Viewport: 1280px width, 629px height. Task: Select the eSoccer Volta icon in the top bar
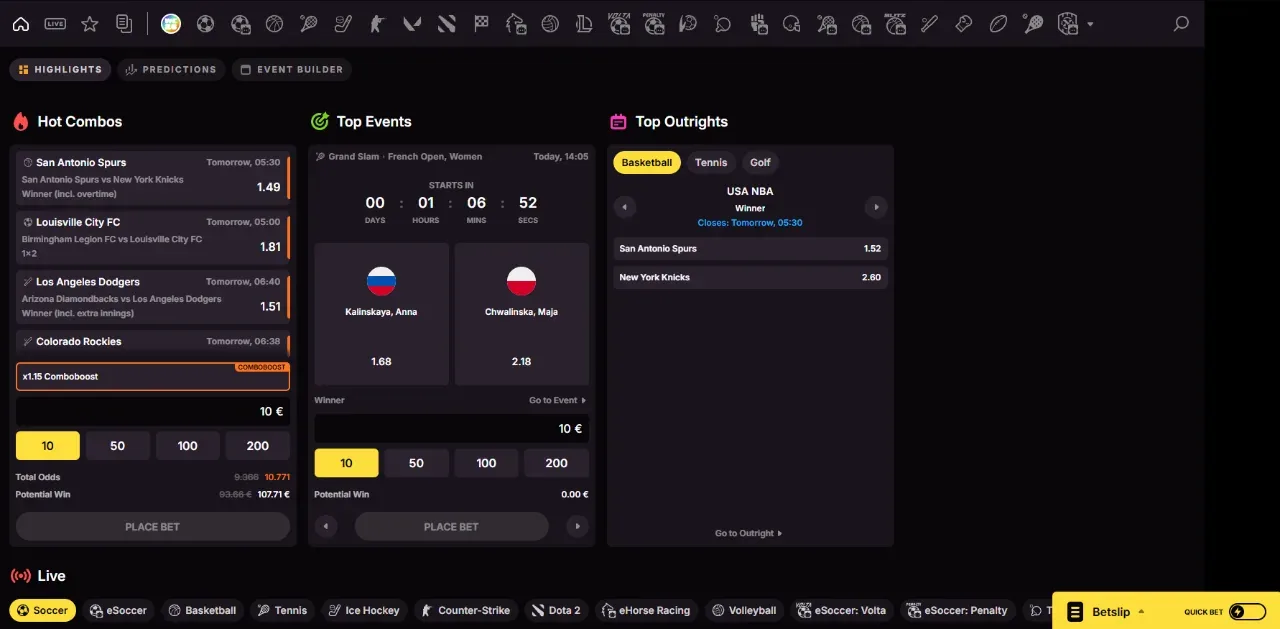point(619,24)
